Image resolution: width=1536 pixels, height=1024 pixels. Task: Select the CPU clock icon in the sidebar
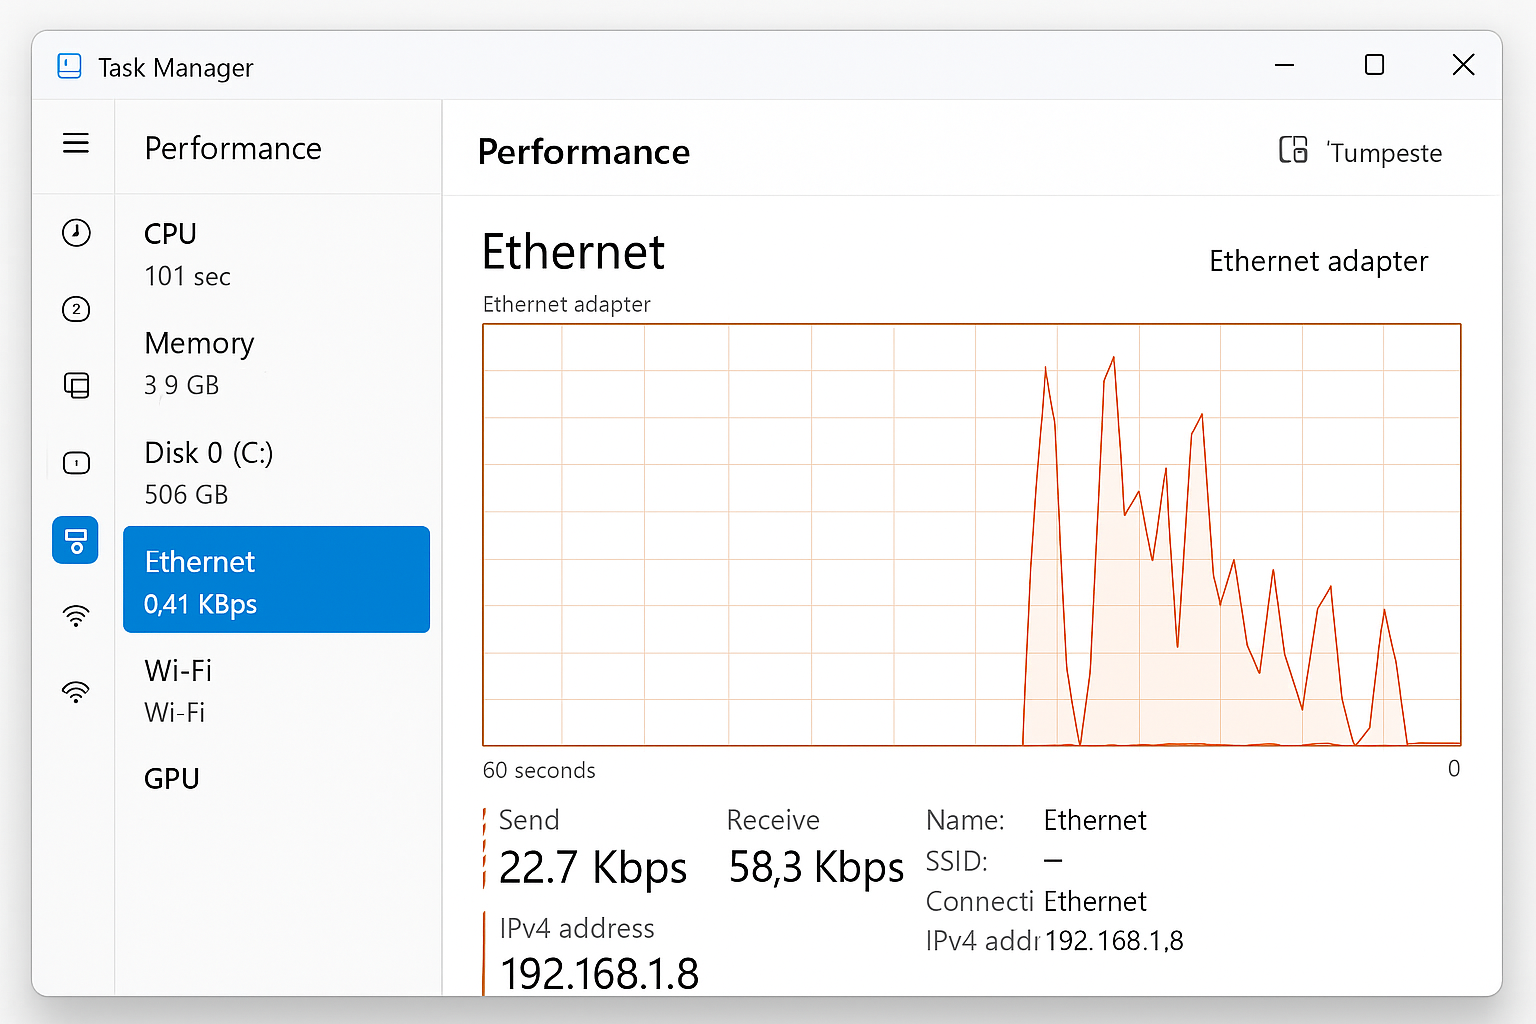pyautogui.click(x=76, y=232)
